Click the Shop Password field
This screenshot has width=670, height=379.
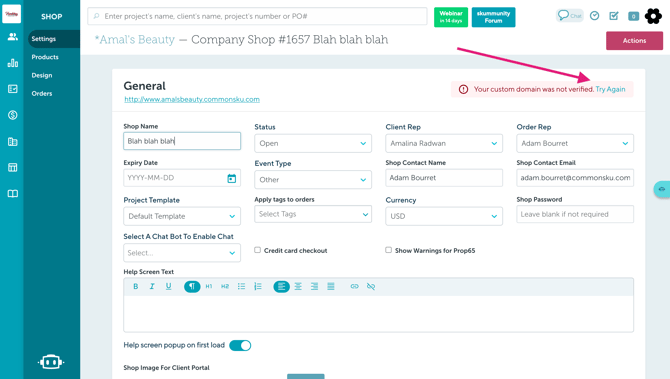coord(575,214)
